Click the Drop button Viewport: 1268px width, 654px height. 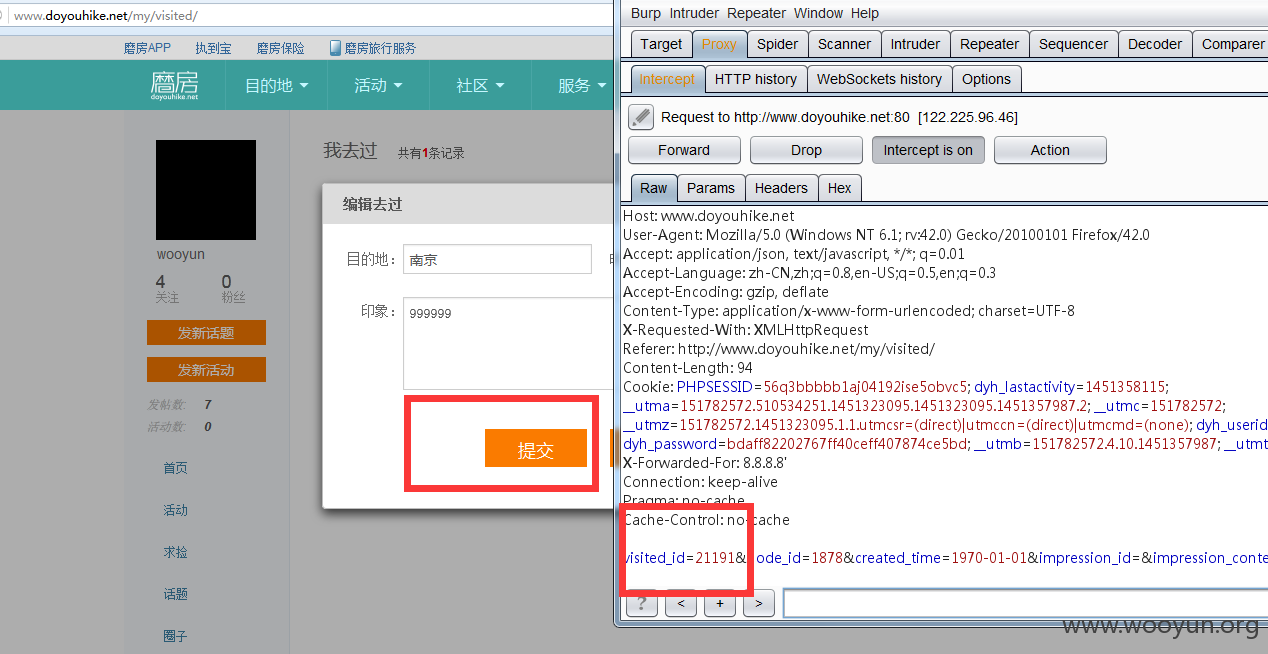click(806, 150)
